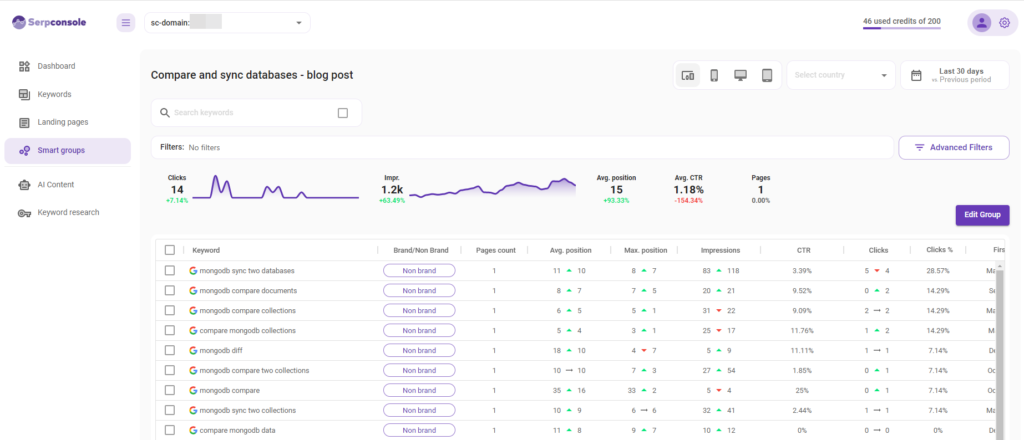Click the 28.57% Clicks % cell
The height and width of the screenshot is (440, 1024).
pos(940,270)
